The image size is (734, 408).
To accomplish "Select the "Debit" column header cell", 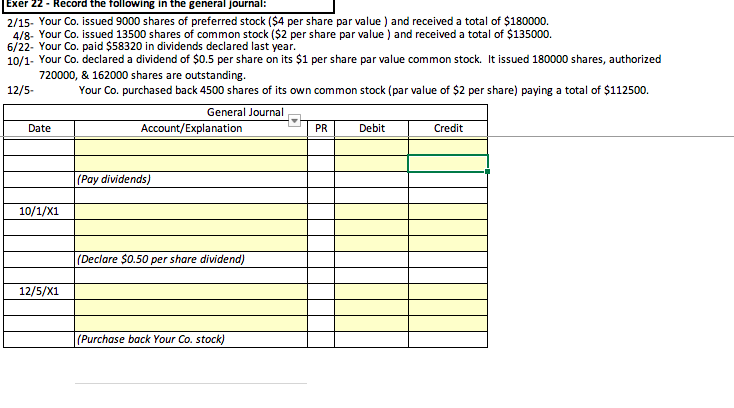I will pyautogui.click(x=372, y=128).
